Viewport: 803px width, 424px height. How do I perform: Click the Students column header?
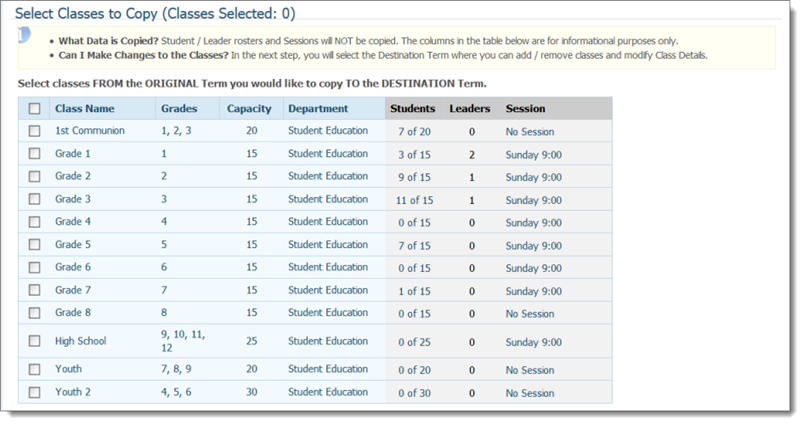coord(413,109)
